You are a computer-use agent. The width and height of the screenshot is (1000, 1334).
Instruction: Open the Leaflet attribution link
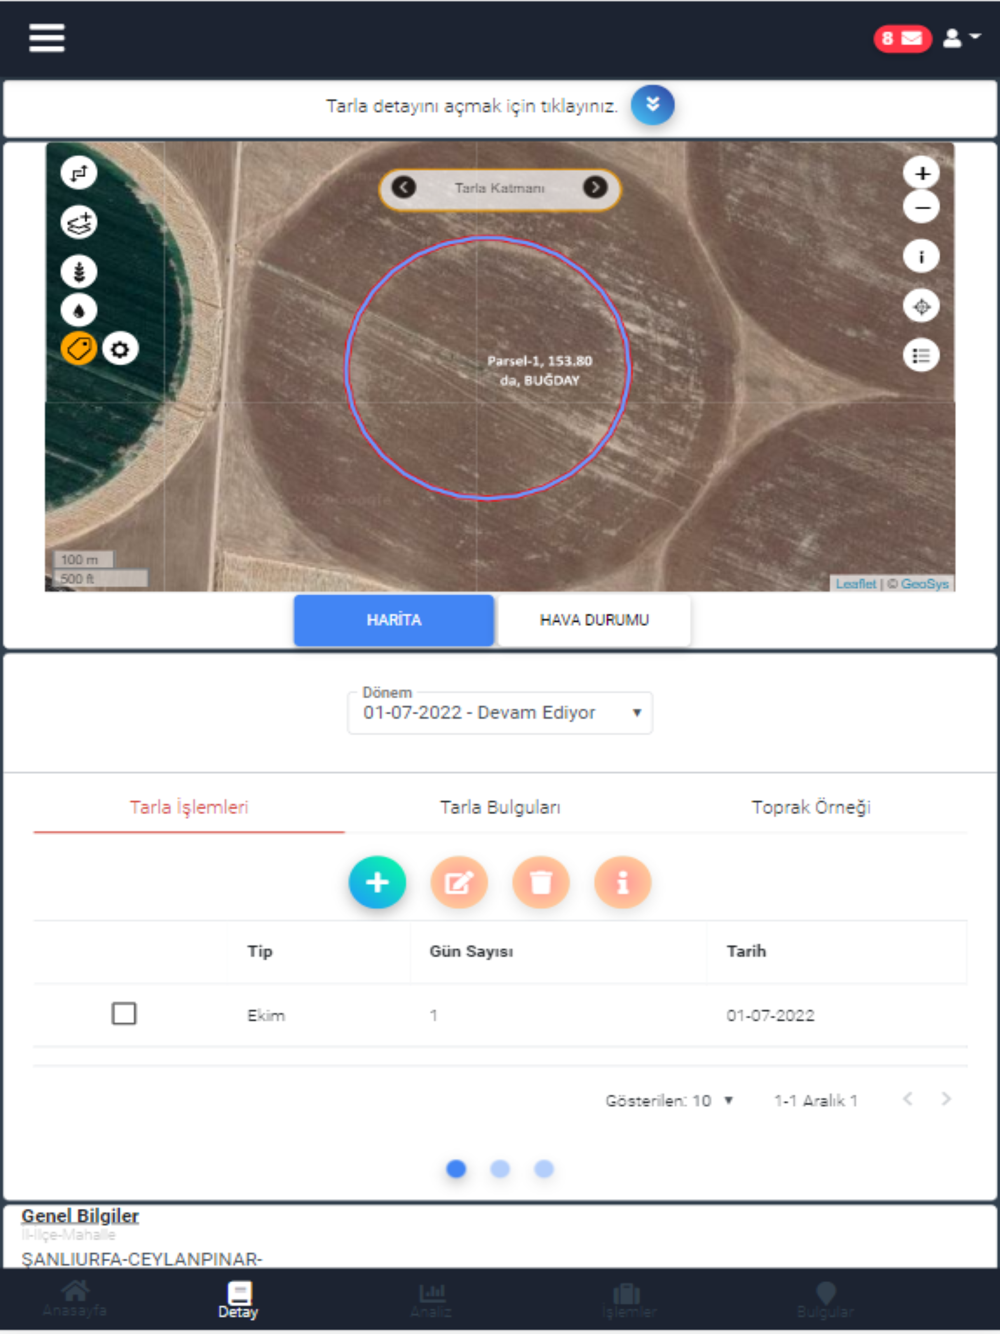[856, 583]
